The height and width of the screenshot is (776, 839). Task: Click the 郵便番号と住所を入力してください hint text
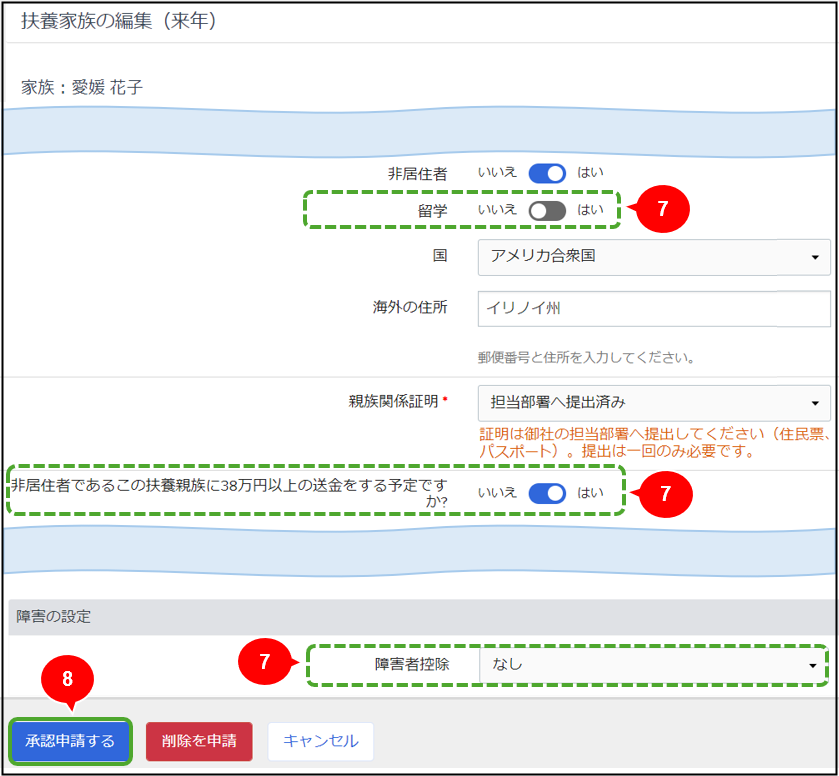[586, 357]
